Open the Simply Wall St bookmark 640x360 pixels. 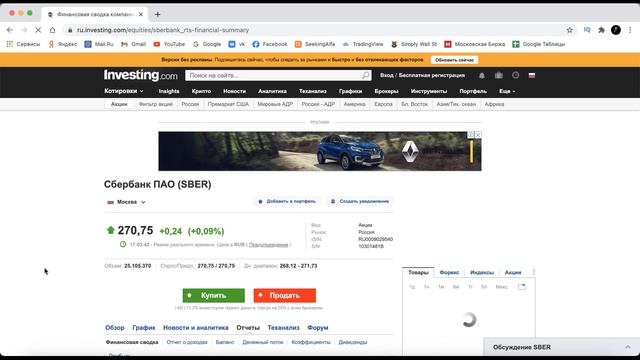[x=414, y=44]
